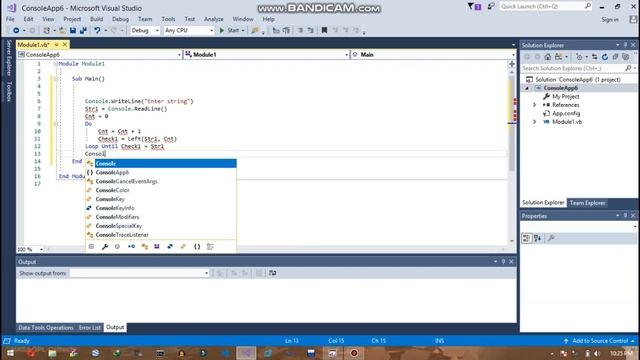The image size is (640, 360).
Task: Click the Open File folder icon
Action: (x=62, y=30)
